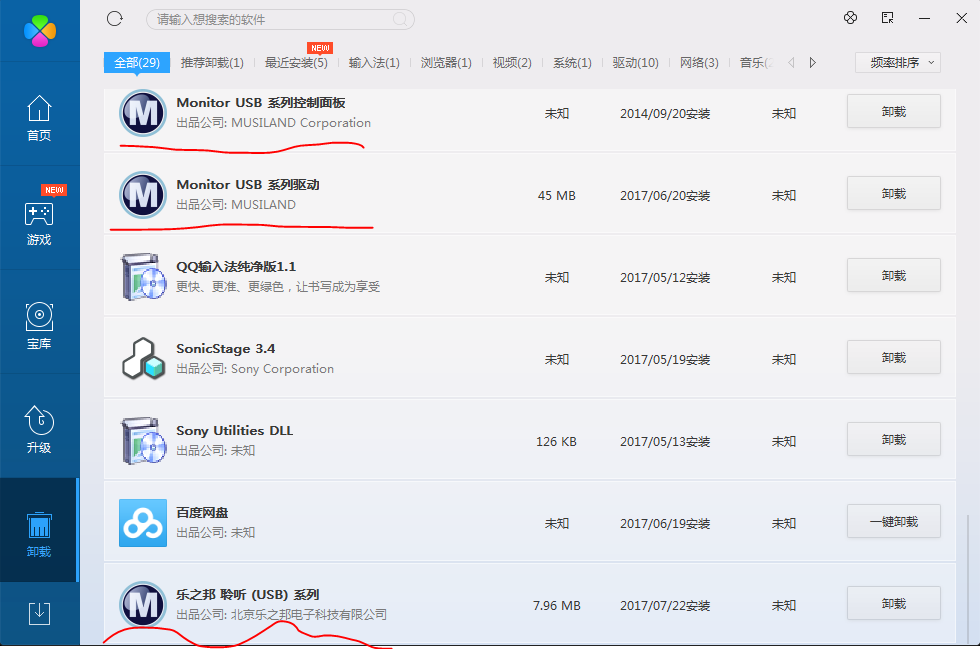The height and width of the screenshot is (649, 980).
Task: Click the 126 KB size value
Action: 556,441
